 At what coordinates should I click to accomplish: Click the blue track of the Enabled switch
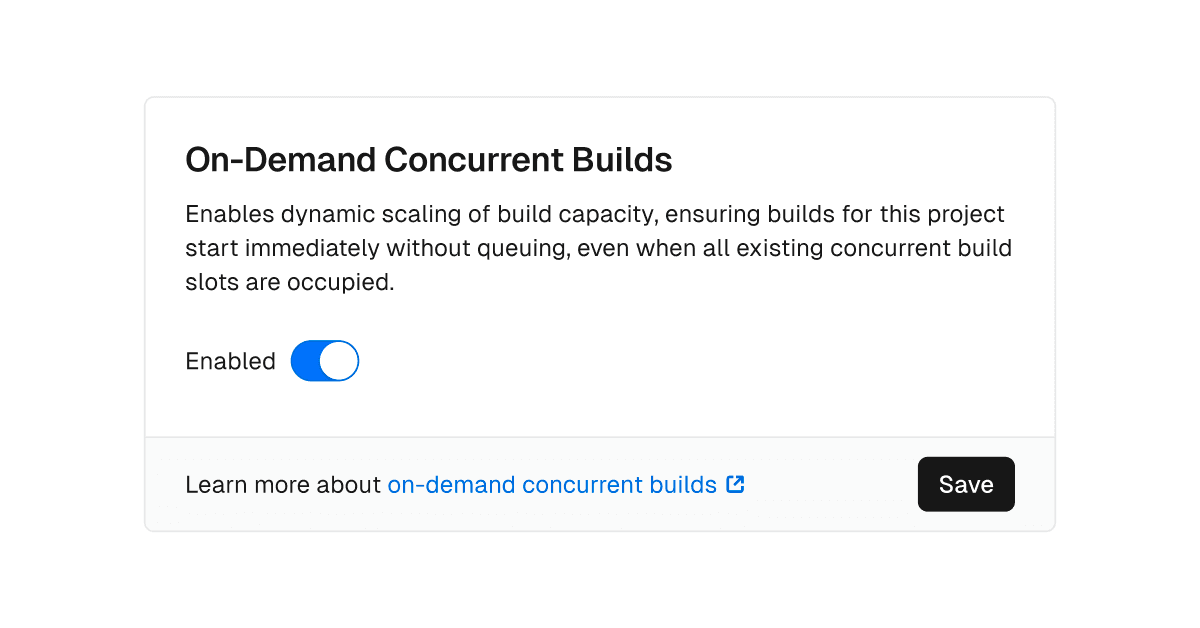tap(306, 361)
